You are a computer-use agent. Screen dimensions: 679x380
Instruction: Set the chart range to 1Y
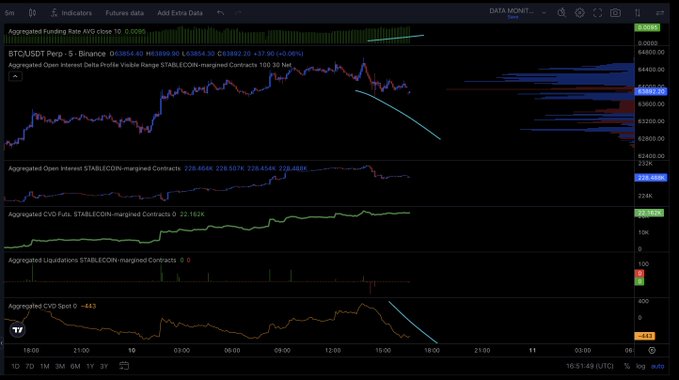click(x=90, y=366)
